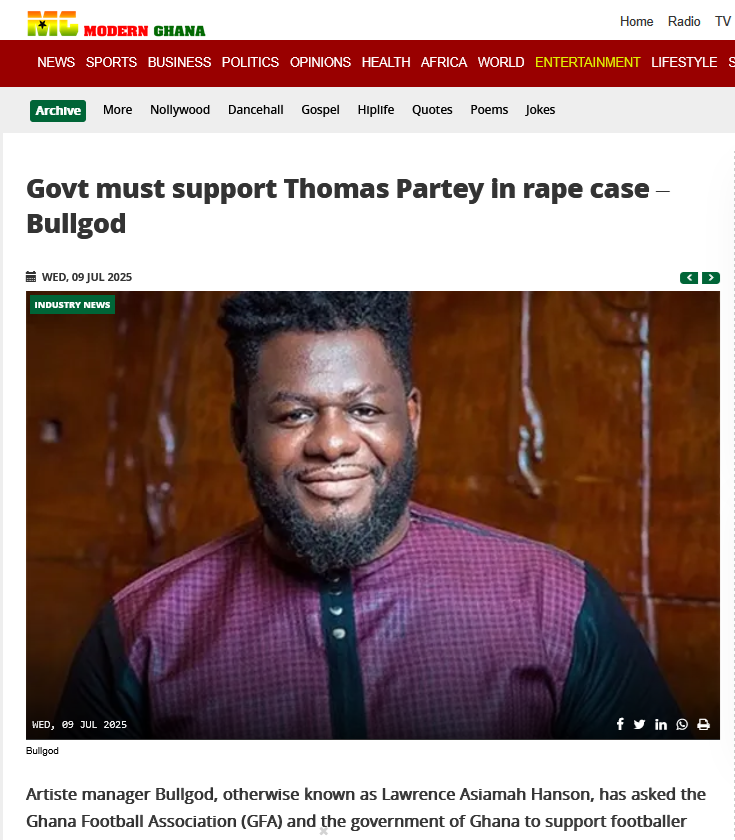735x840 pixels.
Task: Visit the Jokes section link
Action: click(x=540, y=110)
